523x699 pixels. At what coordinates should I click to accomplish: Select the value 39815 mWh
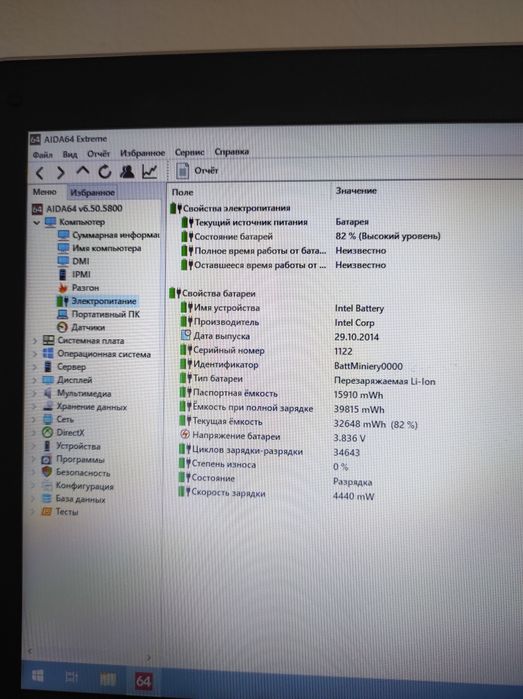[x=359, y=409]
